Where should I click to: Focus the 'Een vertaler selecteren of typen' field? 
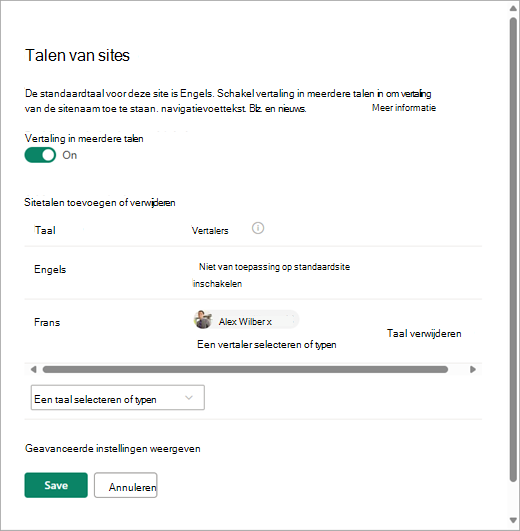pyautogui.click(x=266, y=345)
